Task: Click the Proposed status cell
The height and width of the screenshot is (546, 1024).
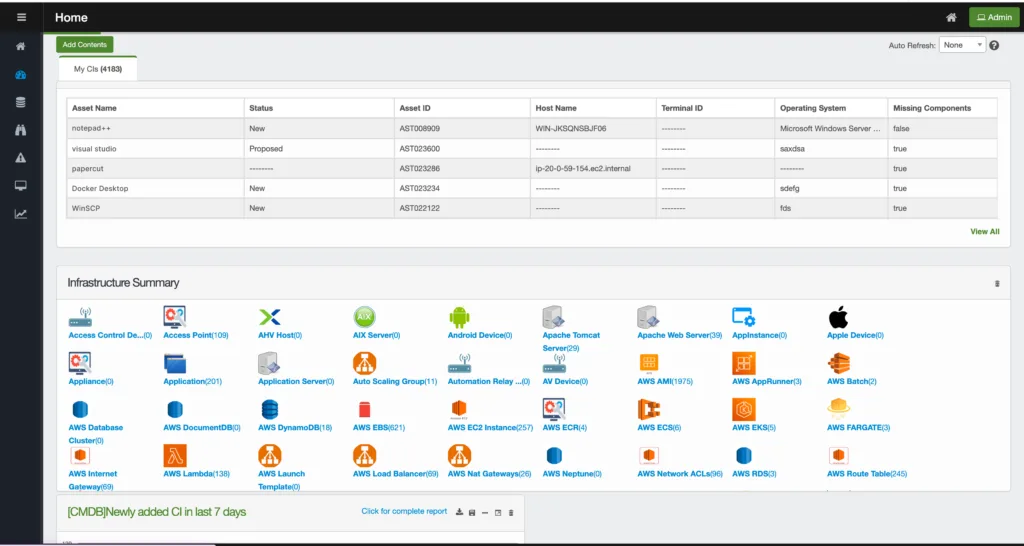Action: pyautogui.click(x=319, y=148)
